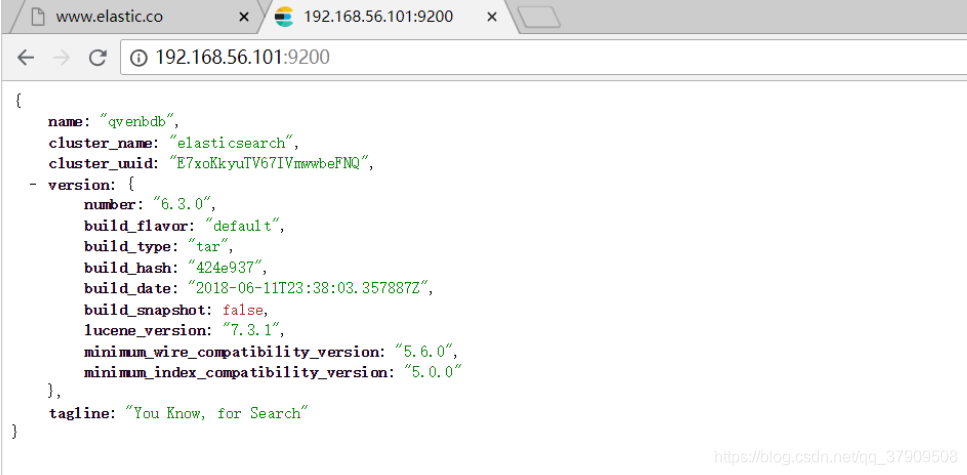The width and height of the screenshot is (967, 475).
Task: Click the lucene_version key
Action: pyautogui.click(x=149, y=331)
